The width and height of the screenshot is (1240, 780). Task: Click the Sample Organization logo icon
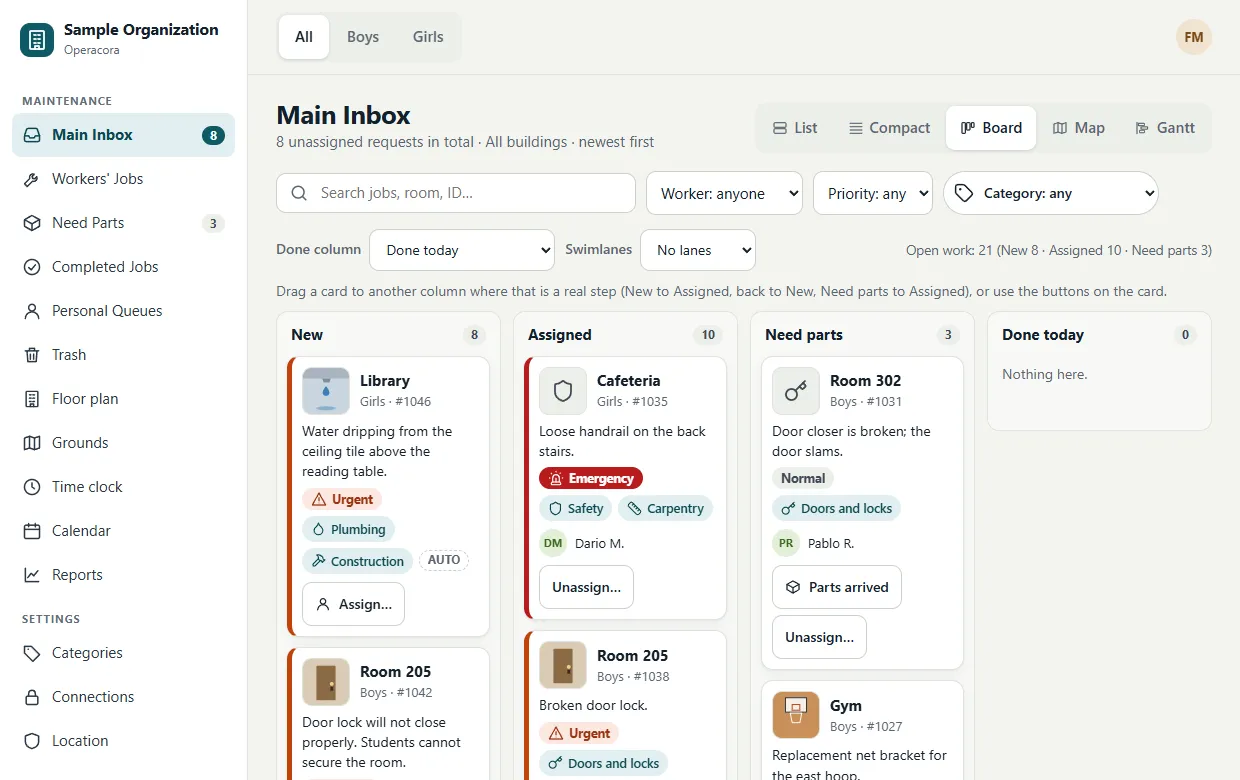[x=37, y=40]
